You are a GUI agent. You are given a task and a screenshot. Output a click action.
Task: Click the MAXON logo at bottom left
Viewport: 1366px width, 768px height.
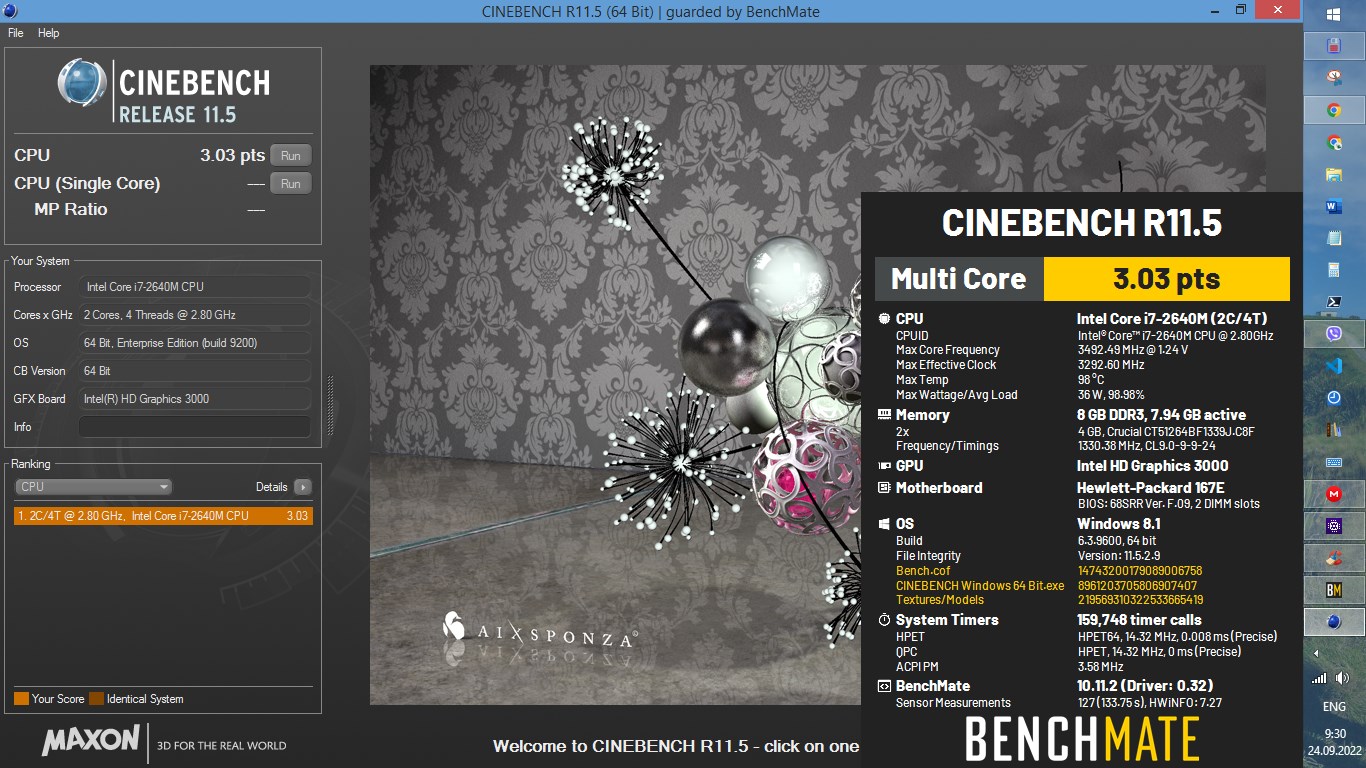click(91, 741)
